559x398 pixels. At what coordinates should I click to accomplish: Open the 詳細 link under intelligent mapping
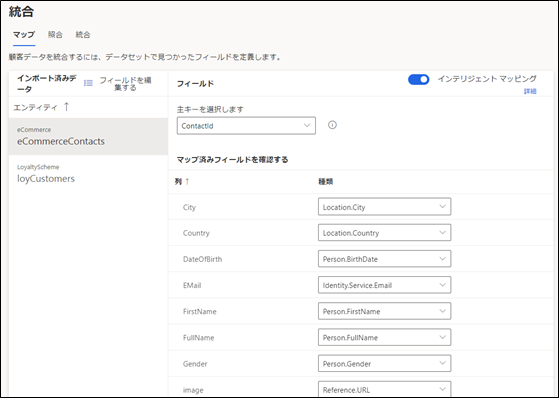pos(530,91)
